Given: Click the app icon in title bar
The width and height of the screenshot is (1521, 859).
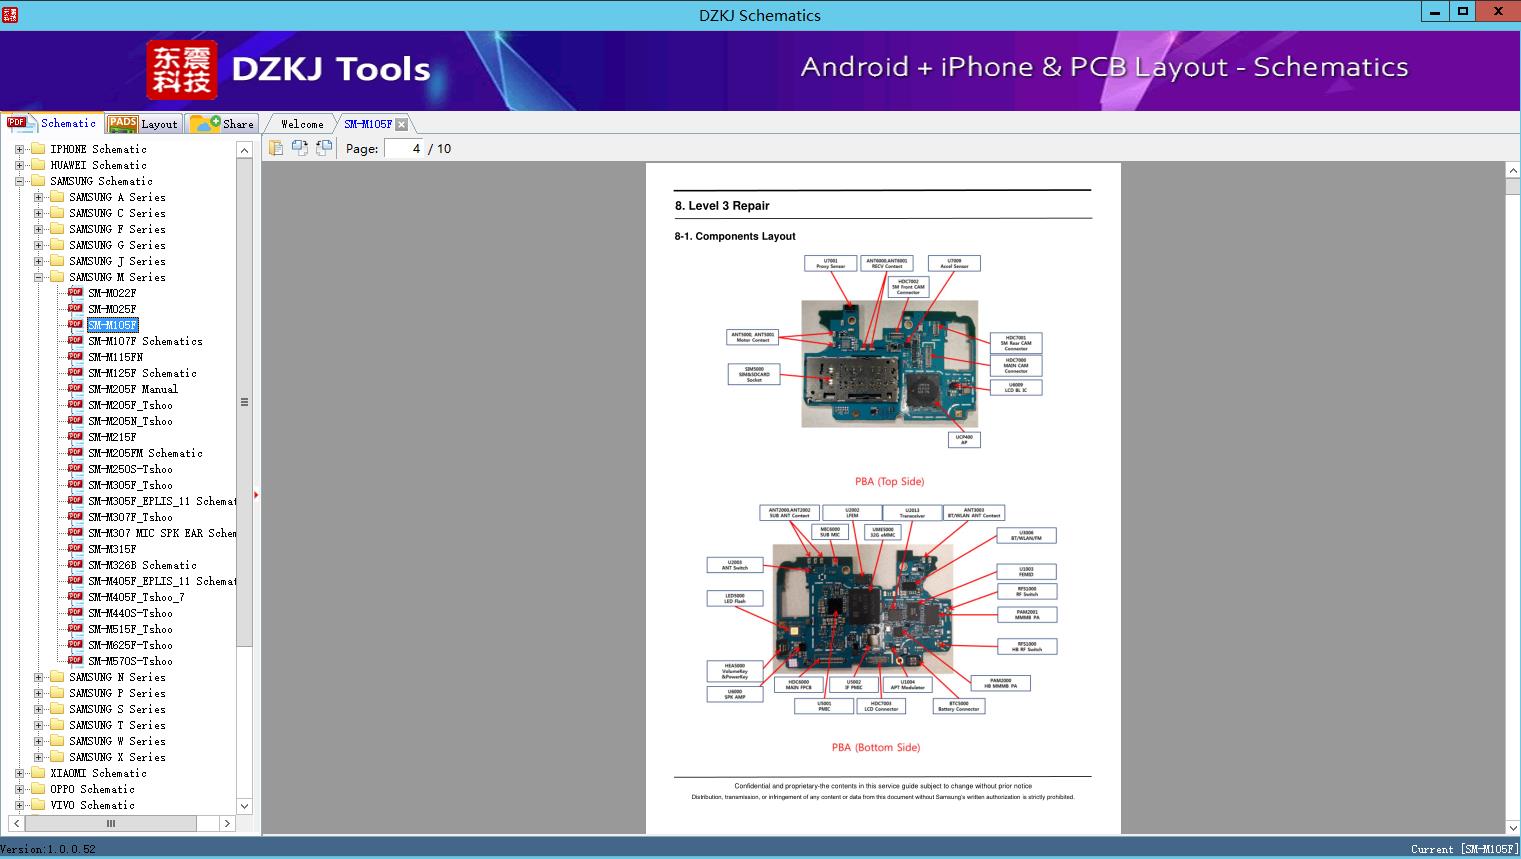Looking at the screenshot, I should coord(10,14).
